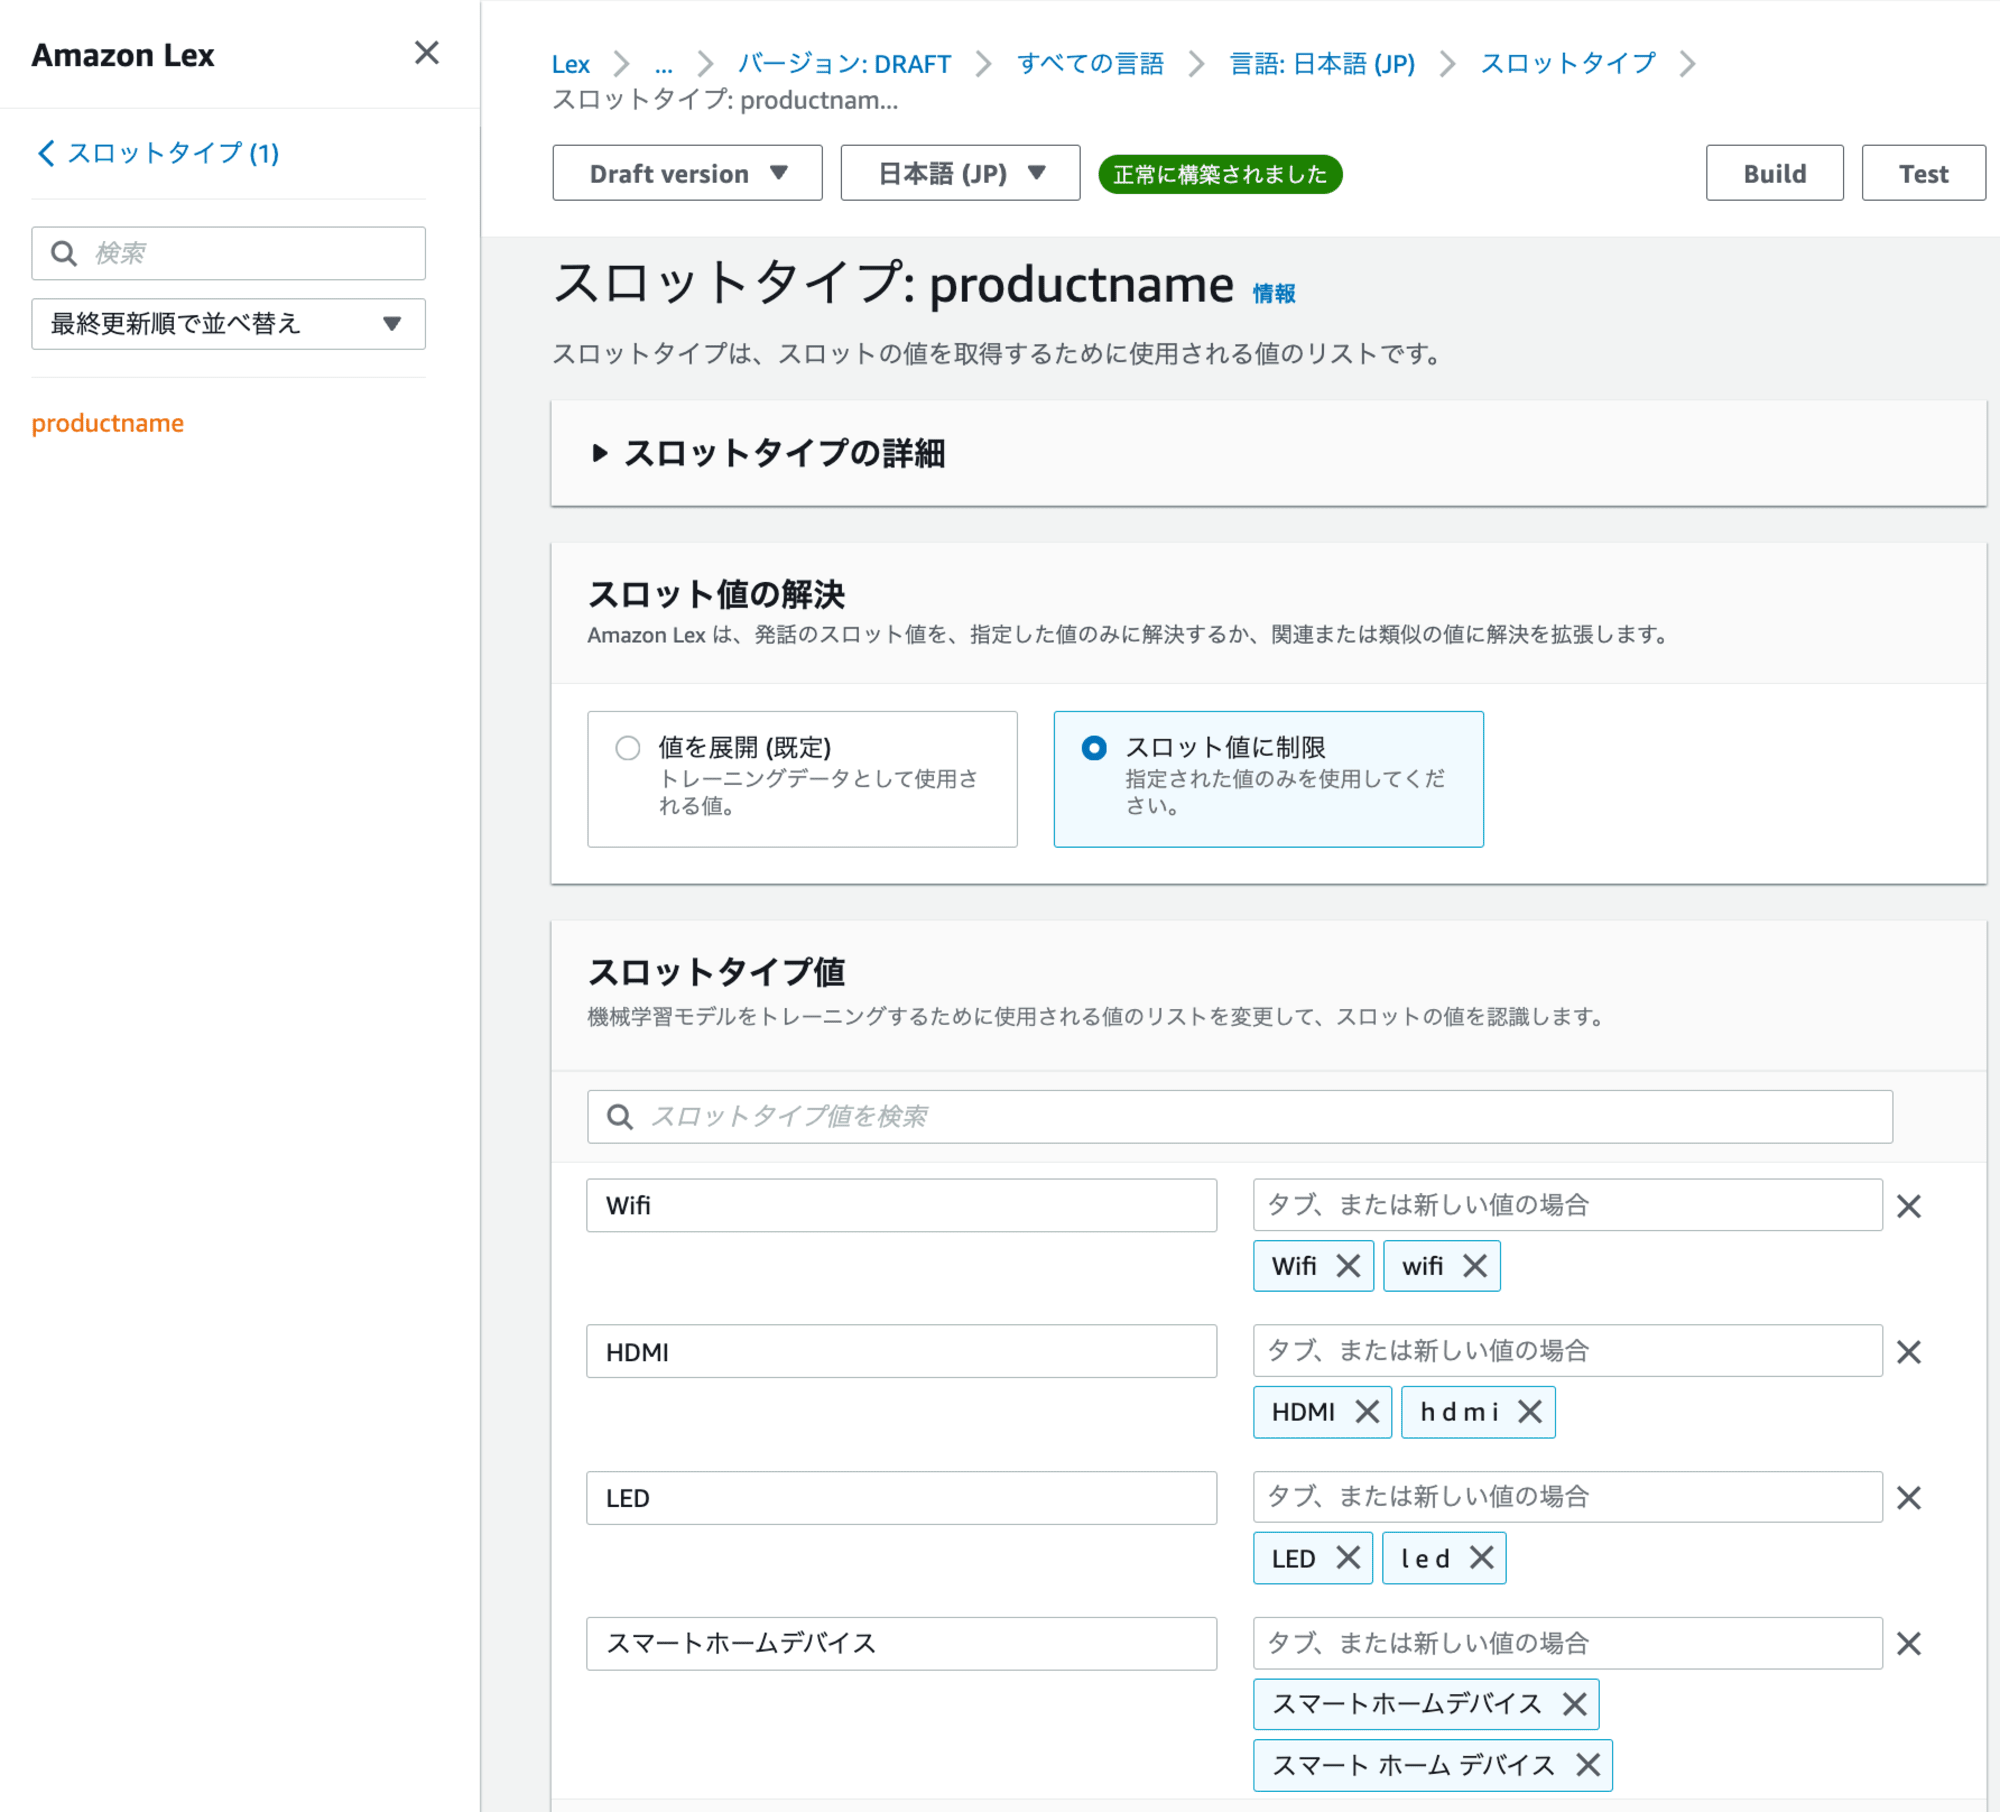
Task: Click the Build button
Action: [x=1774, y=173]
